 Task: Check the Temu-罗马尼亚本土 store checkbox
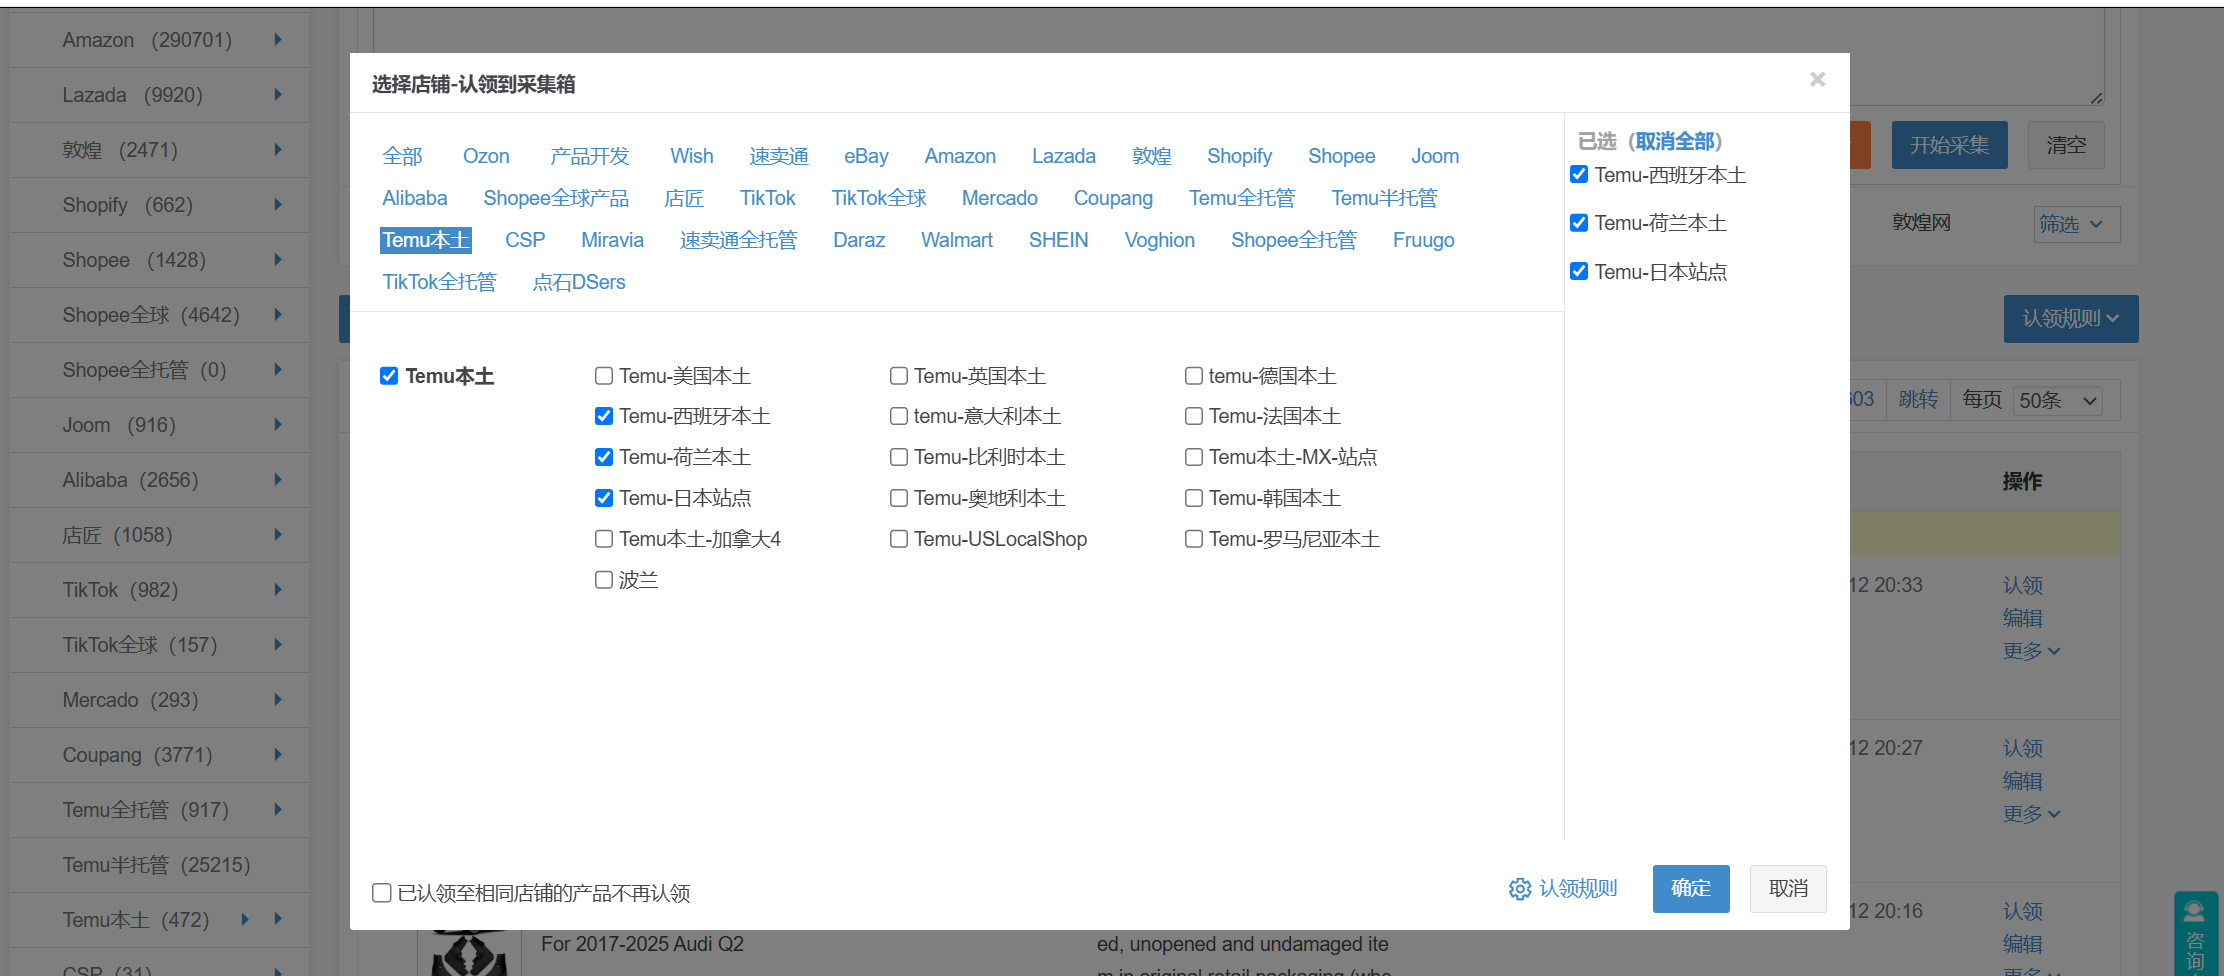coord(1194,539)
